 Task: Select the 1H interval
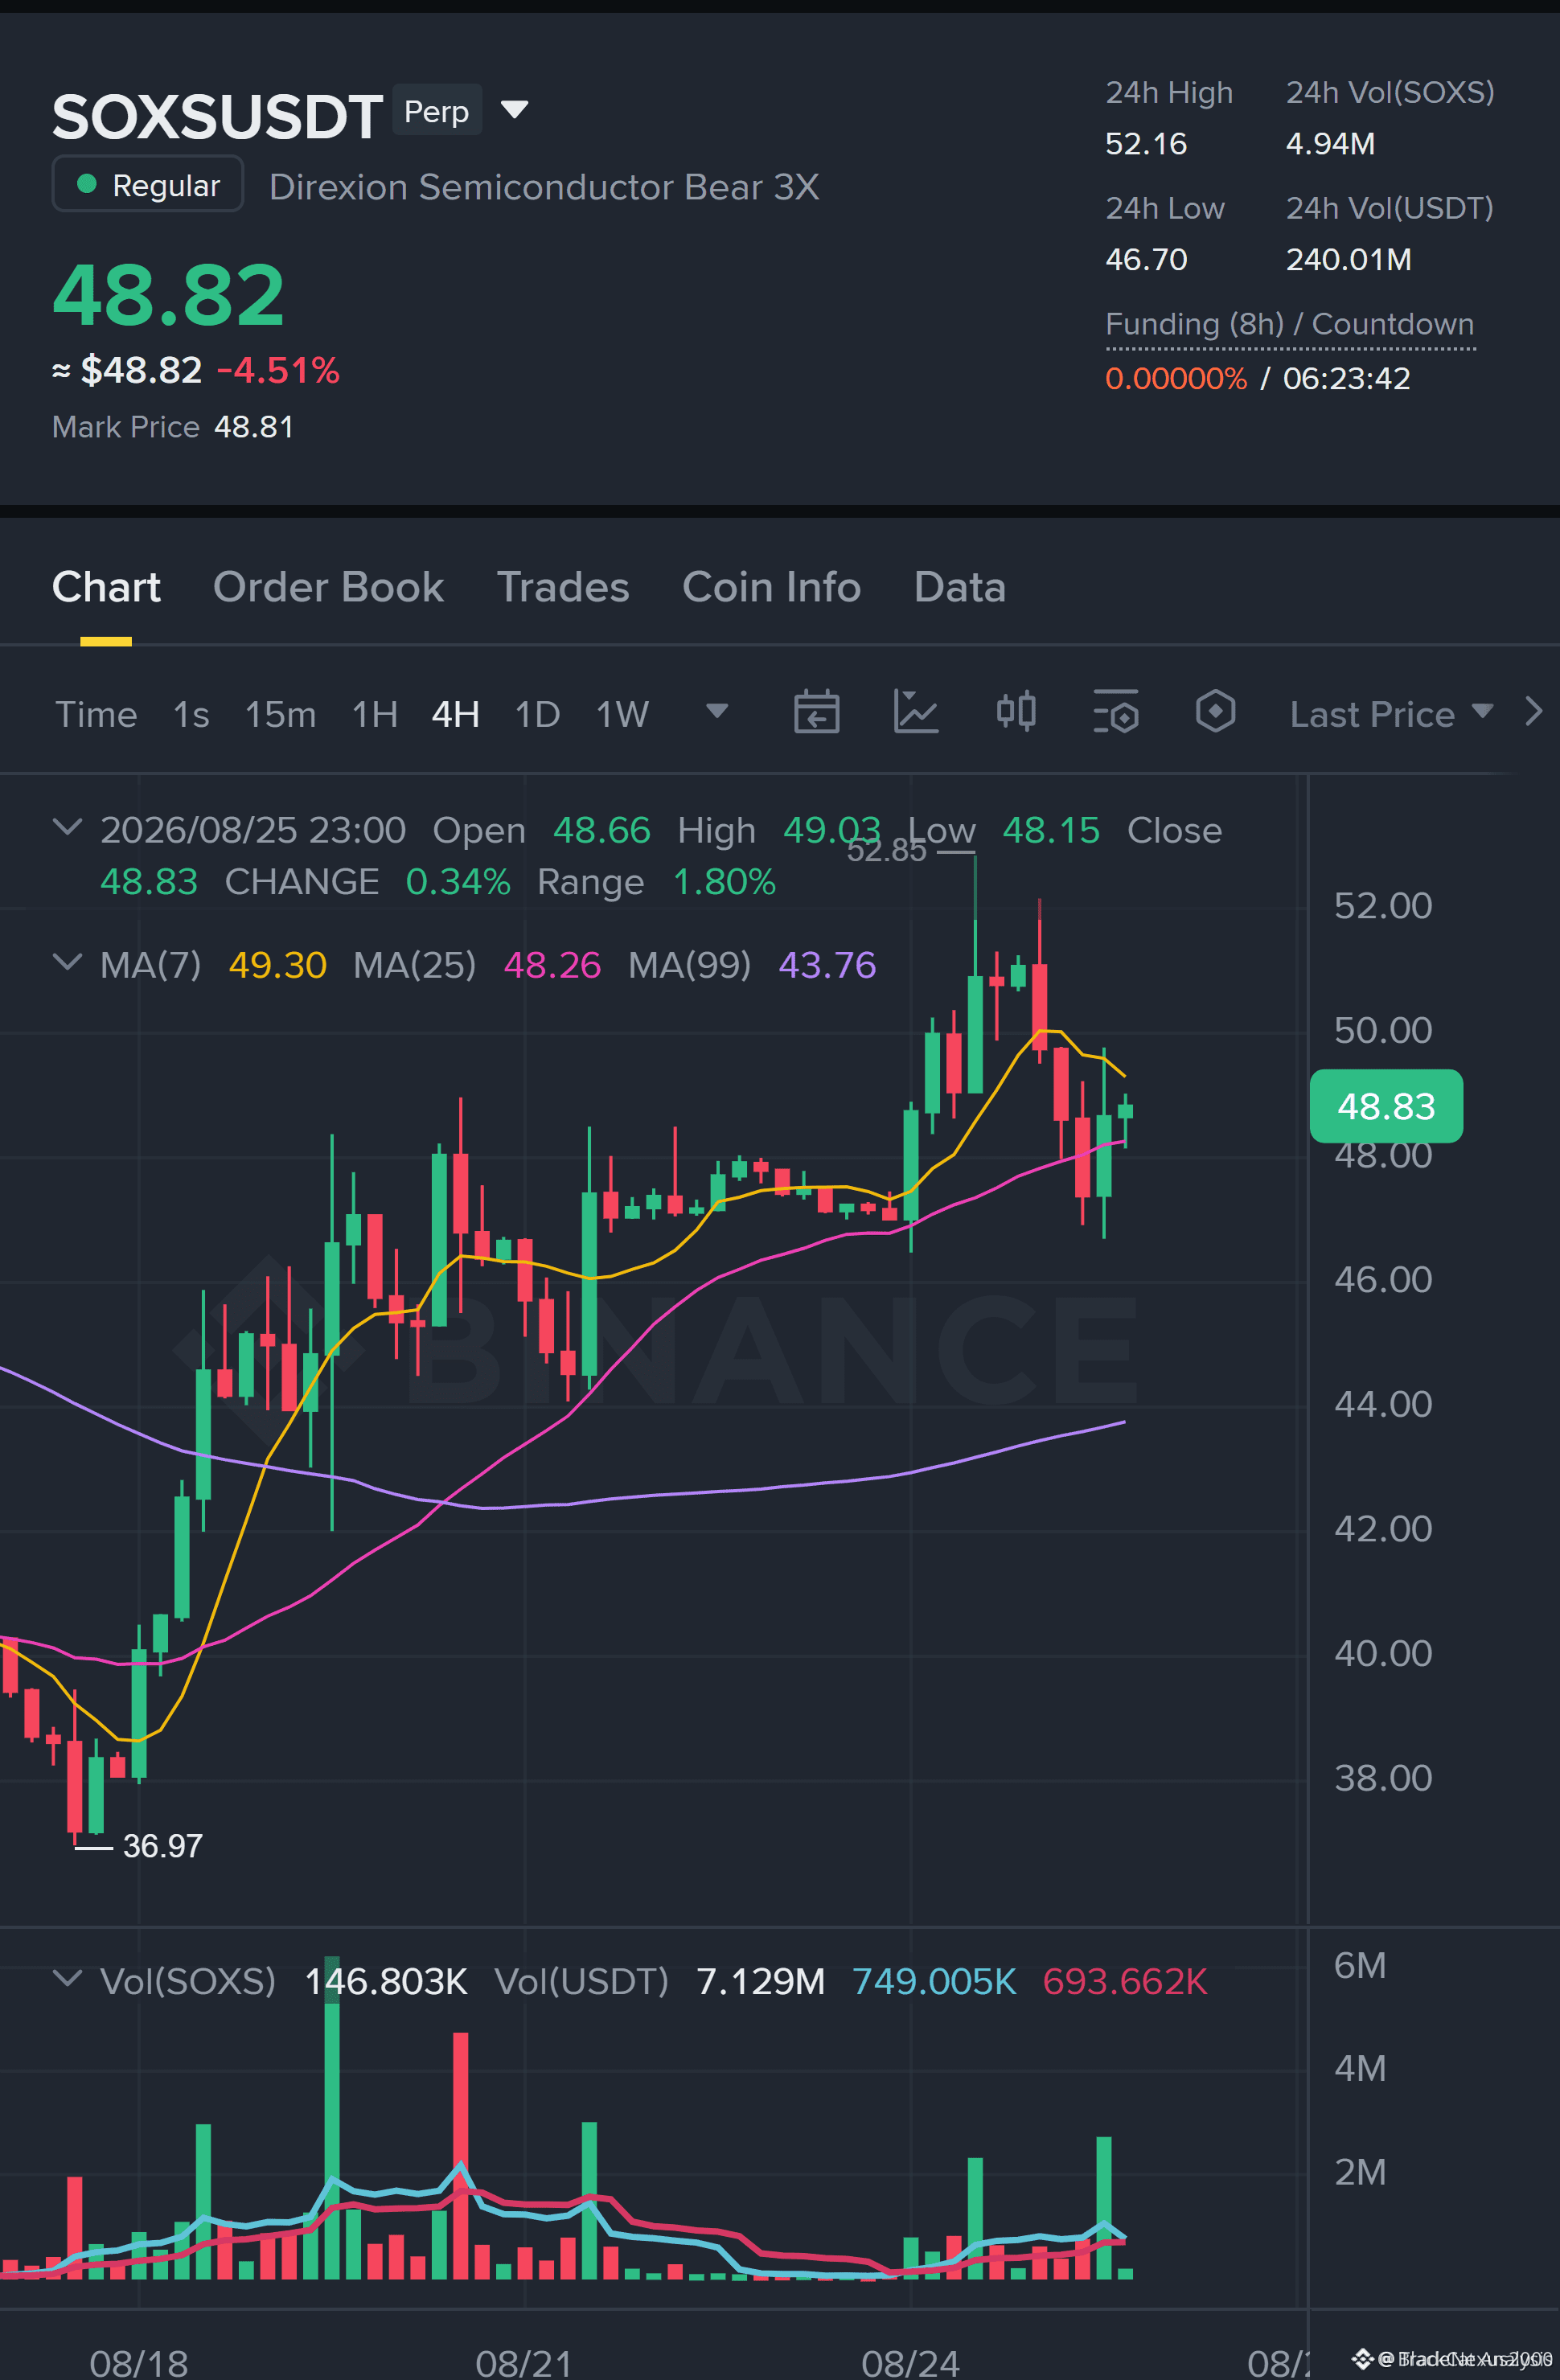[375, 714]
